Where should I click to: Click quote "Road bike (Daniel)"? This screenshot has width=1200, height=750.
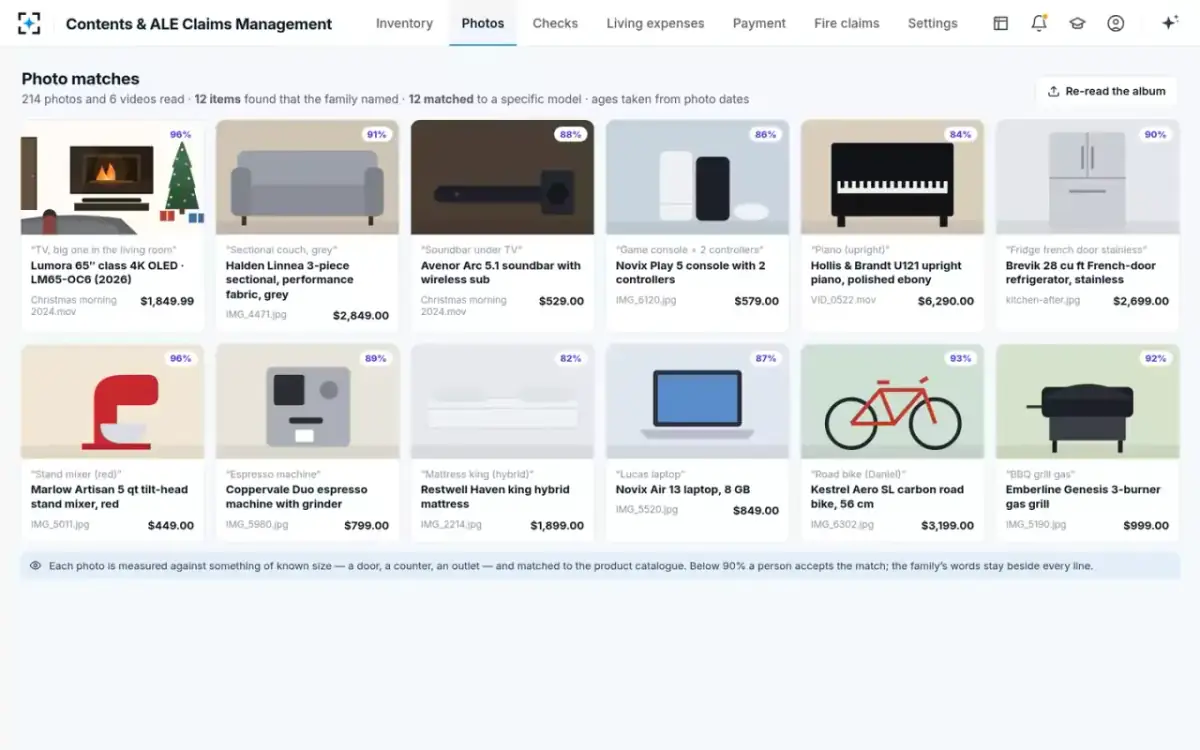pyautogui.click(x=858, y=474)
